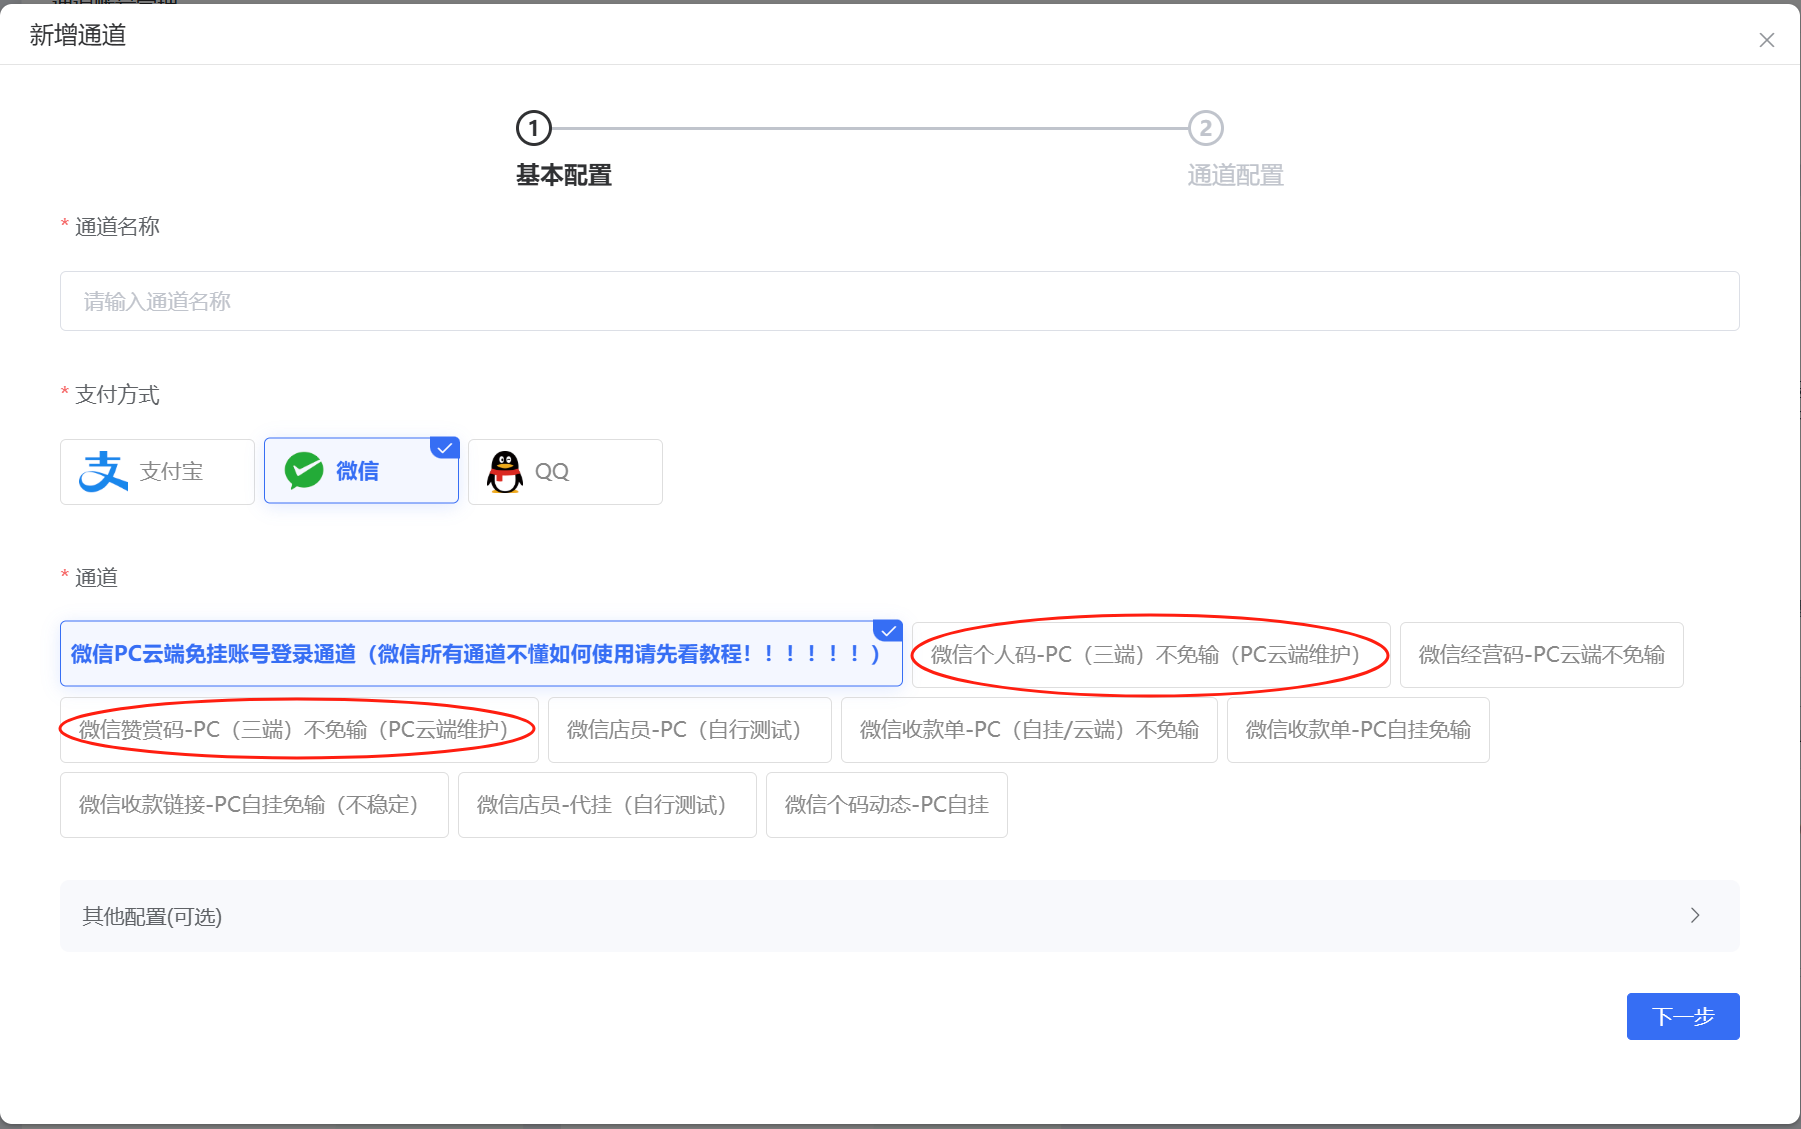Click the 新增通道 dialog title
This screenshot has width=1801, height=1129.
[x=78, y=36]
